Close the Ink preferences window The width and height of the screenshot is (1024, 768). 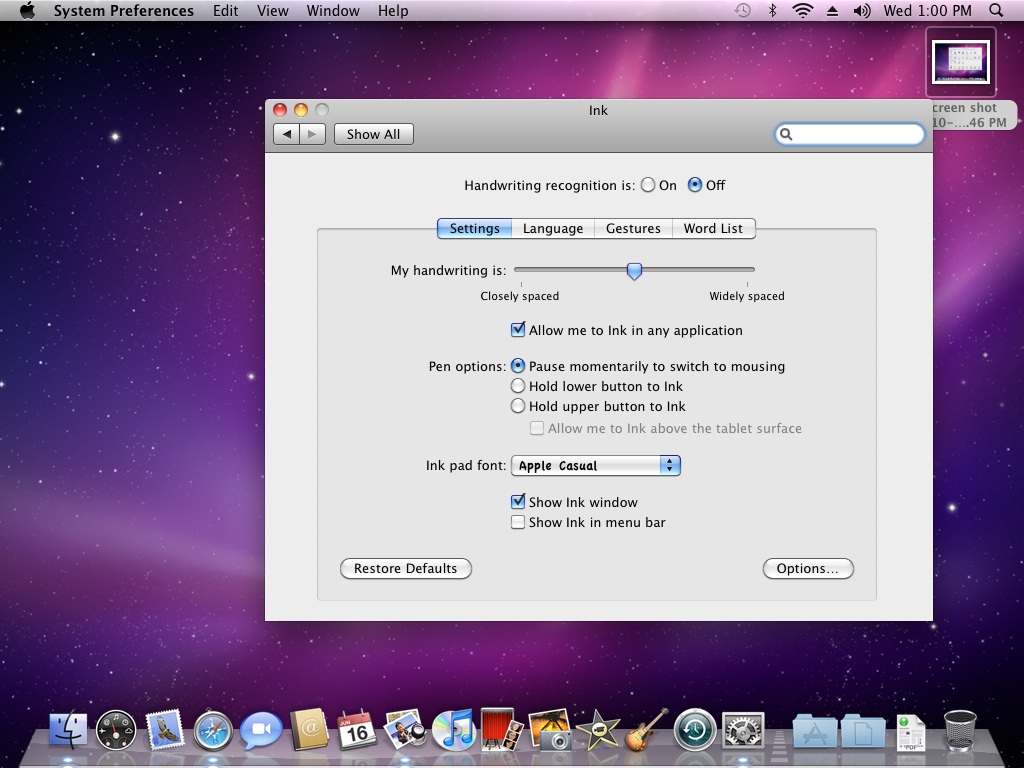pyautogui.click(x=280, y=110)
